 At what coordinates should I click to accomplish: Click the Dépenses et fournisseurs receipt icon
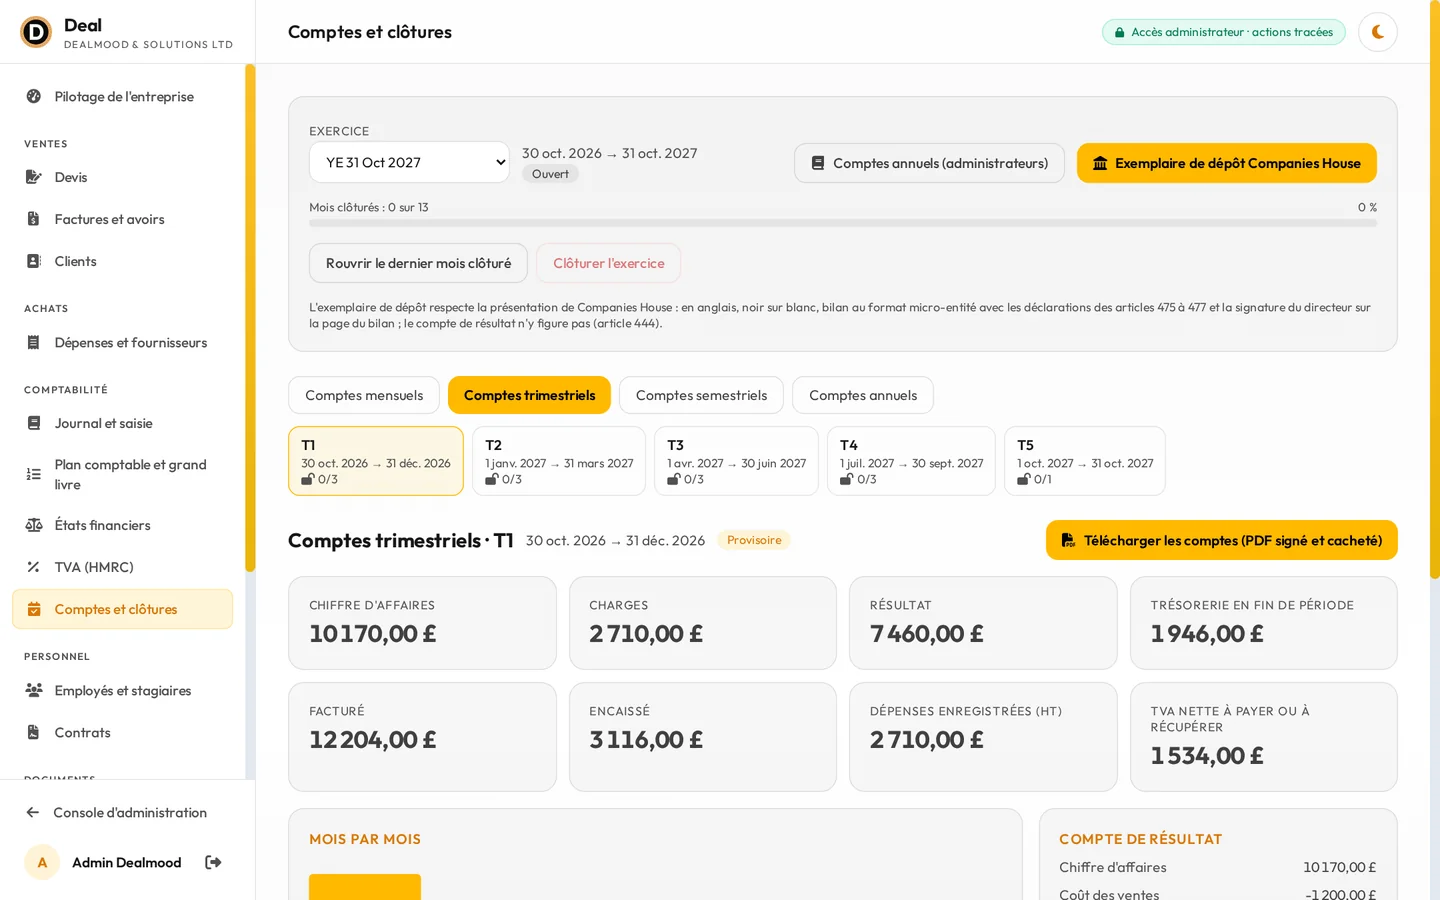click(x=34, y=342)
